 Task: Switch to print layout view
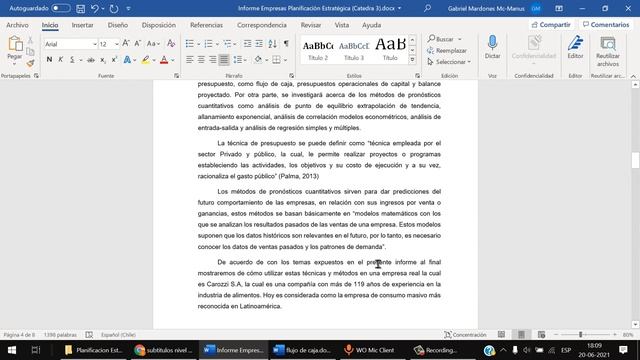pos(521,335)
